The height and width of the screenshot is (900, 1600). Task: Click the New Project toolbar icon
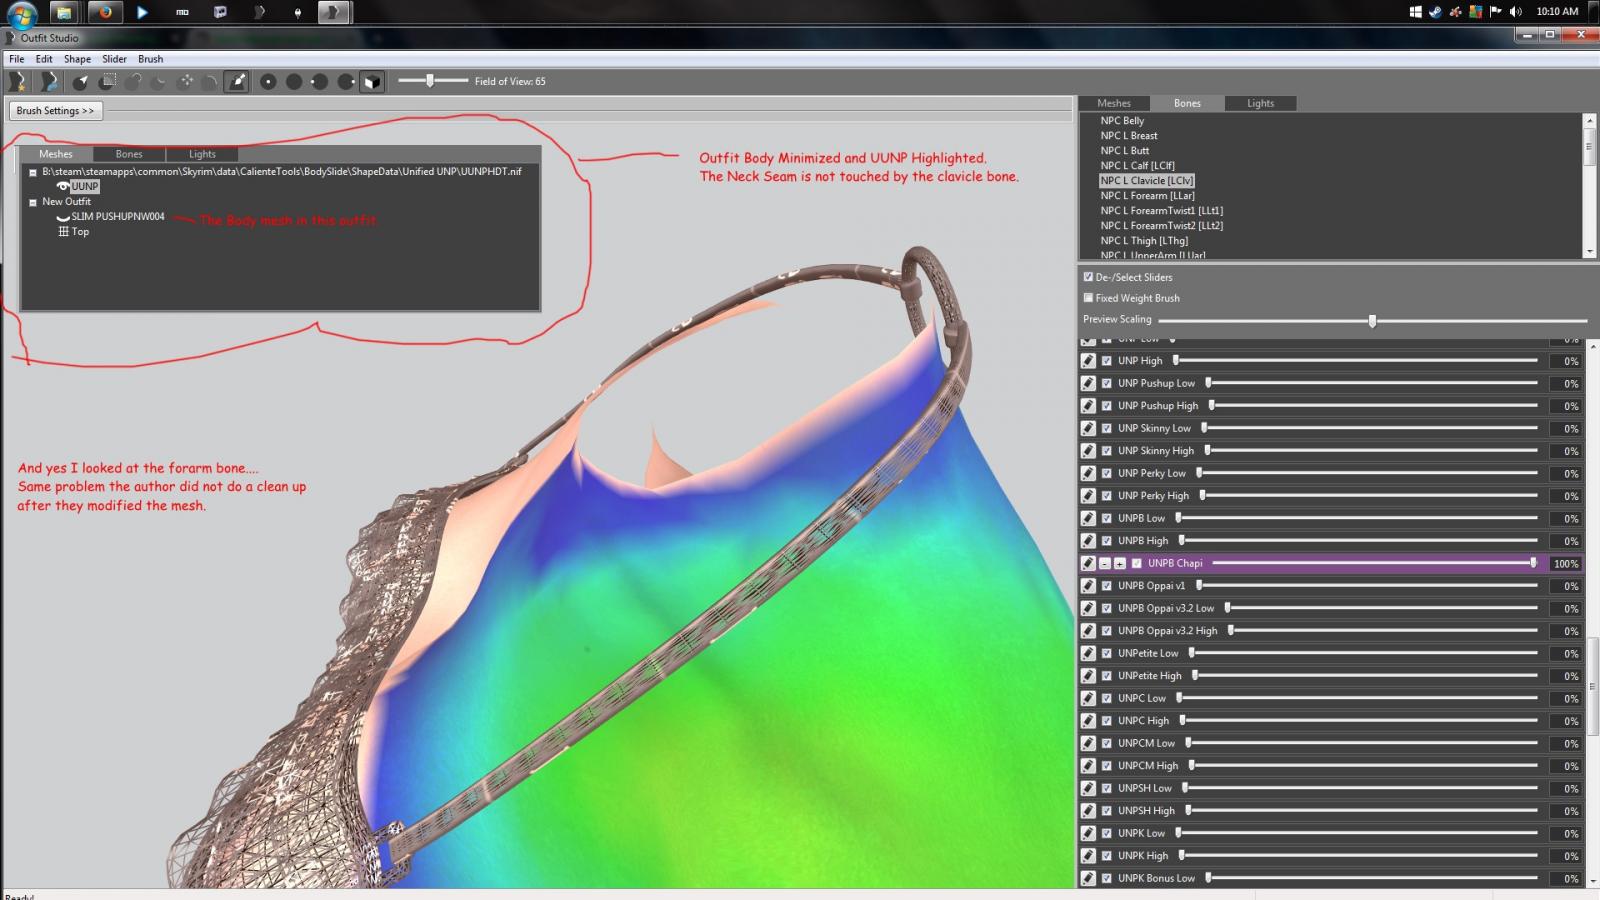click(18, 82)
